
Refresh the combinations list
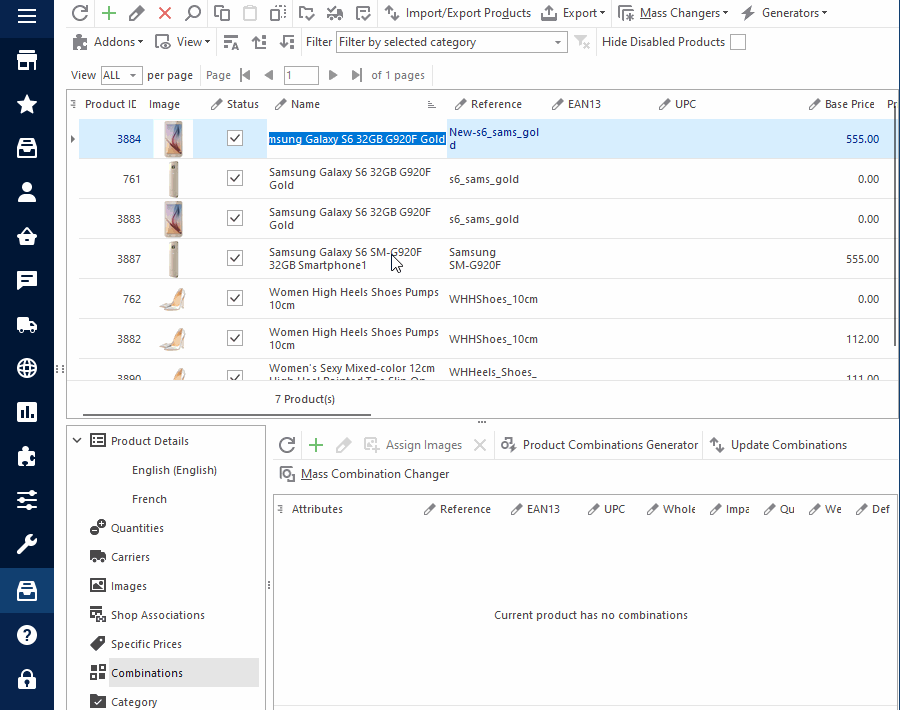tap(287, 445)
